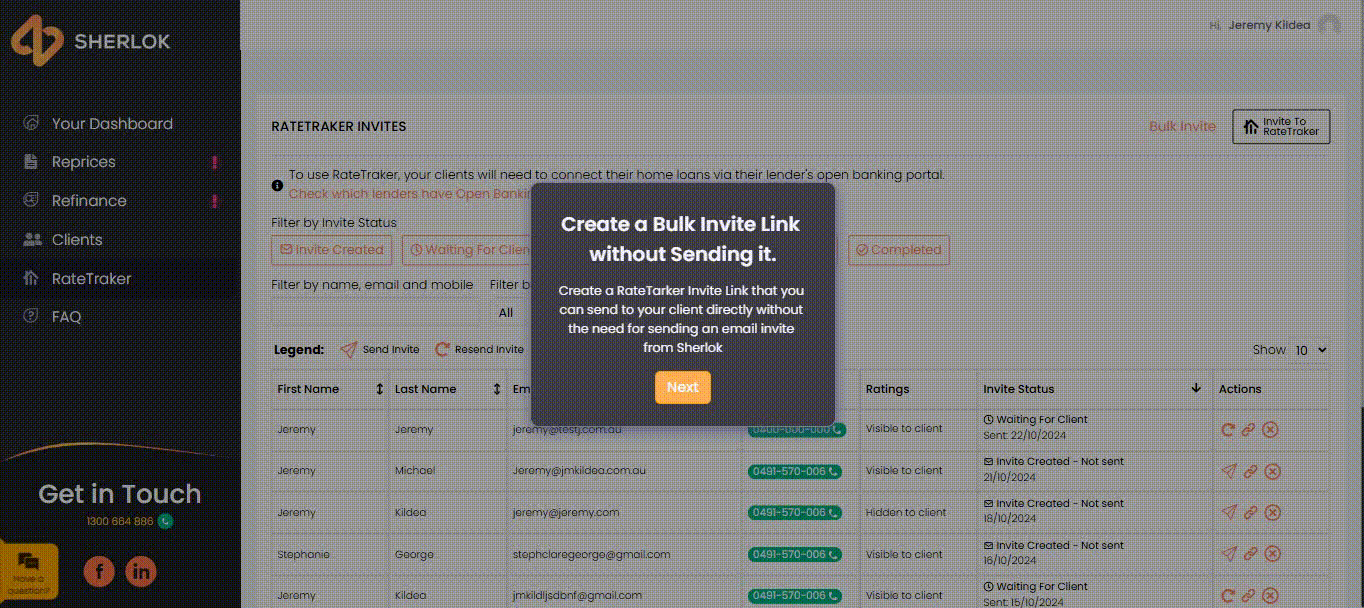Click the Ratings column header
The width and height of the screenshot is (1364, 608).
click(x=887, y=389)
